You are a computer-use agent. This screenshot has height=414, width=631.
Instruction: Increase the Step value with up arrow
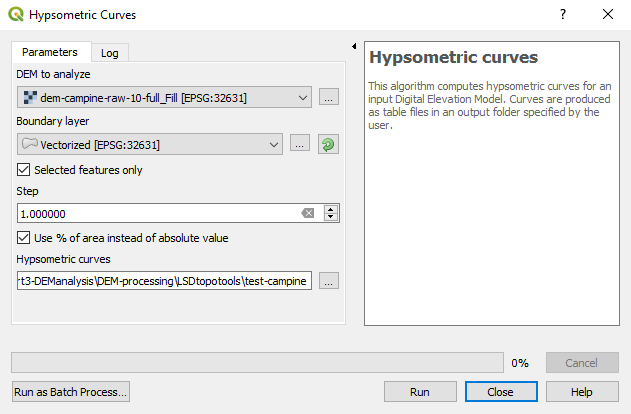point(331,209)
